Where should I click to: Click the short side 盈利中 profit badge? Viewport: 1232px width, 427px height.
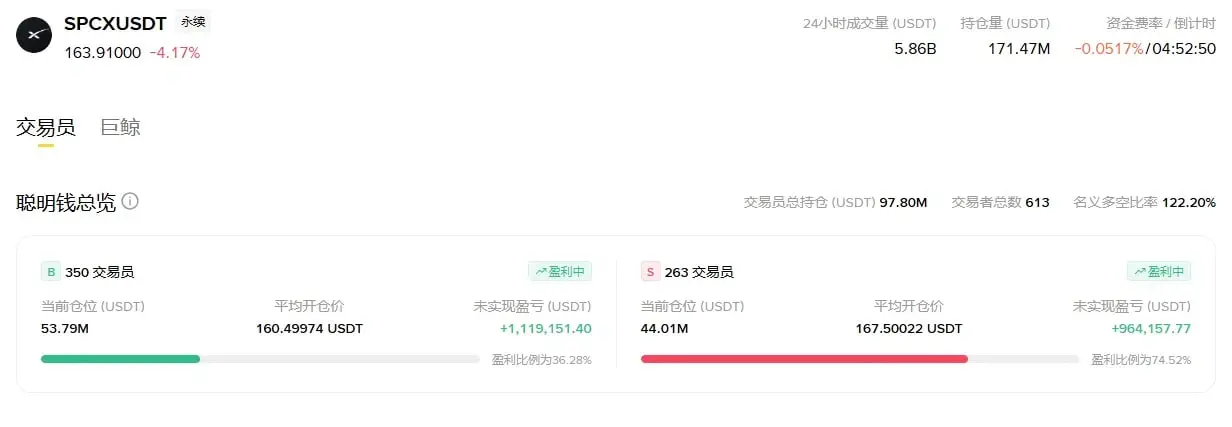(1160, 271)
